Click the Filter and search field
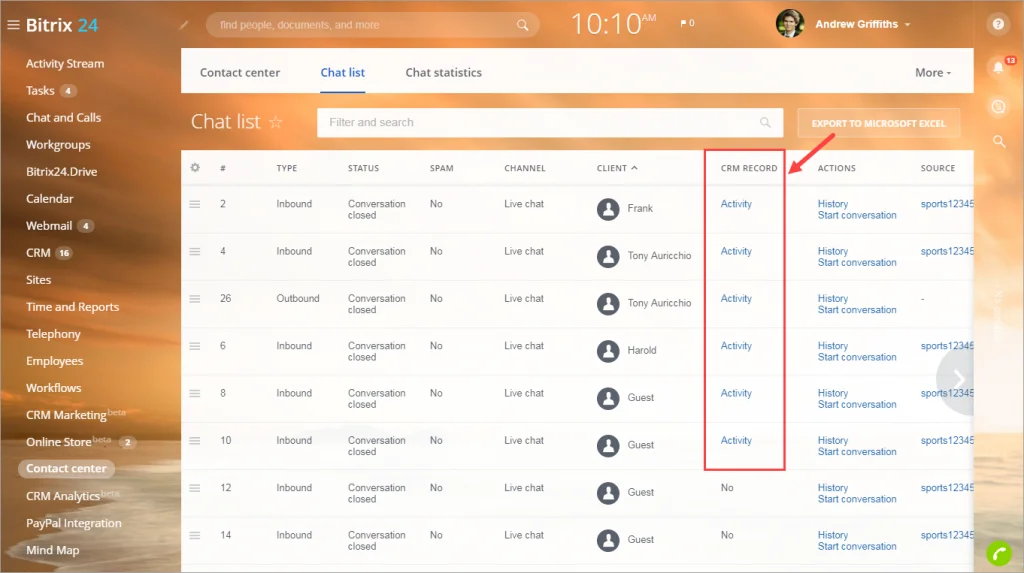The width and height of the screenshot is (1024, 573). tap(550, 122)
